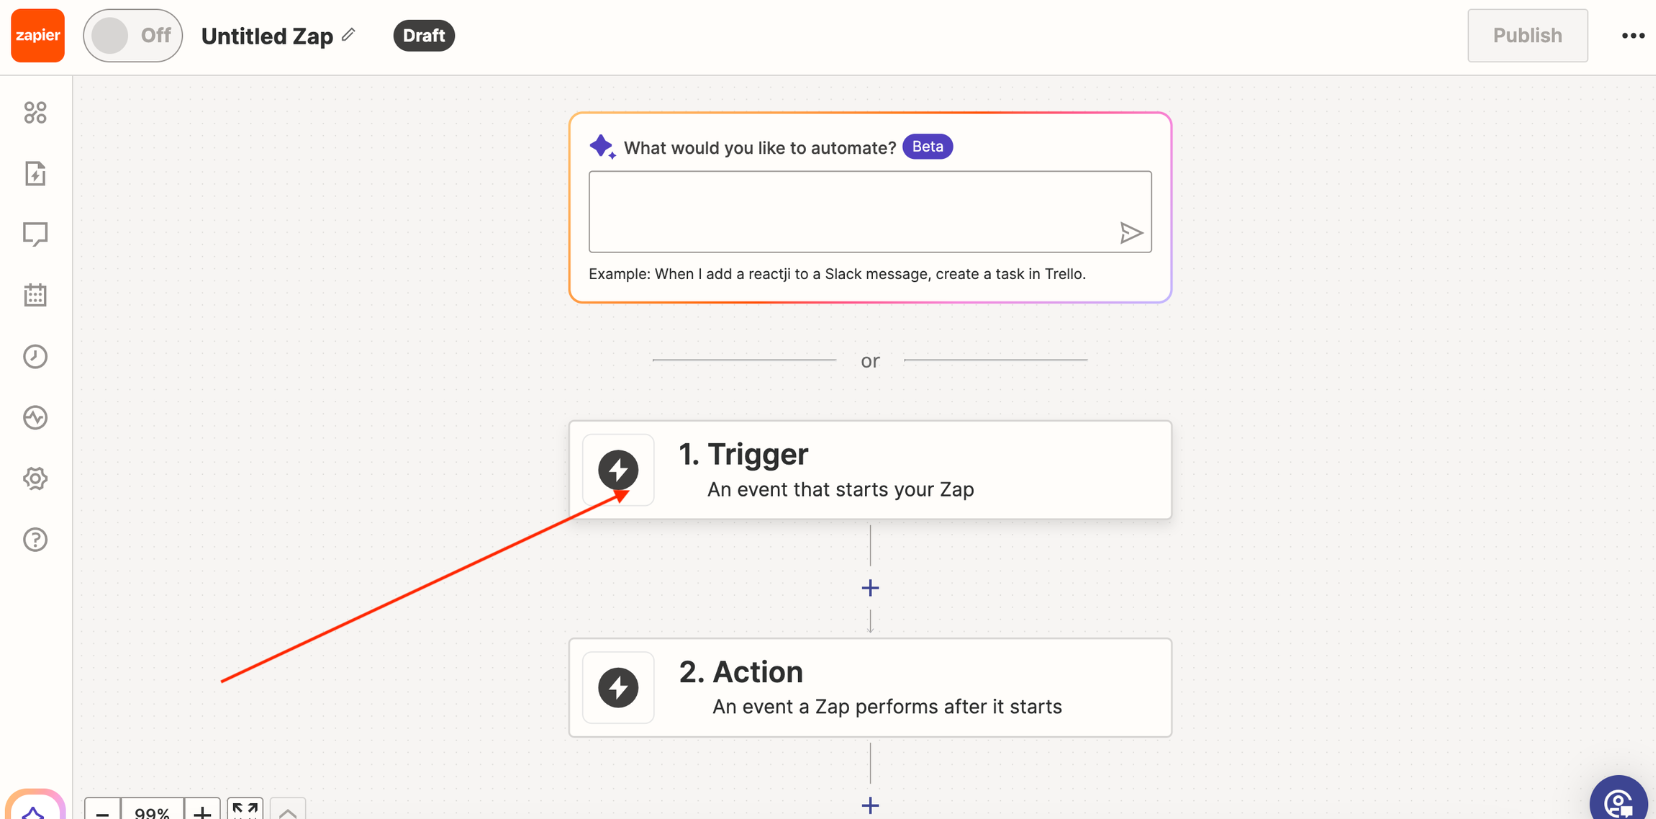Click the pencil icon to rename Untitled Zap
The height and width of the screenshot is (819, 1656).
(348, 35)
